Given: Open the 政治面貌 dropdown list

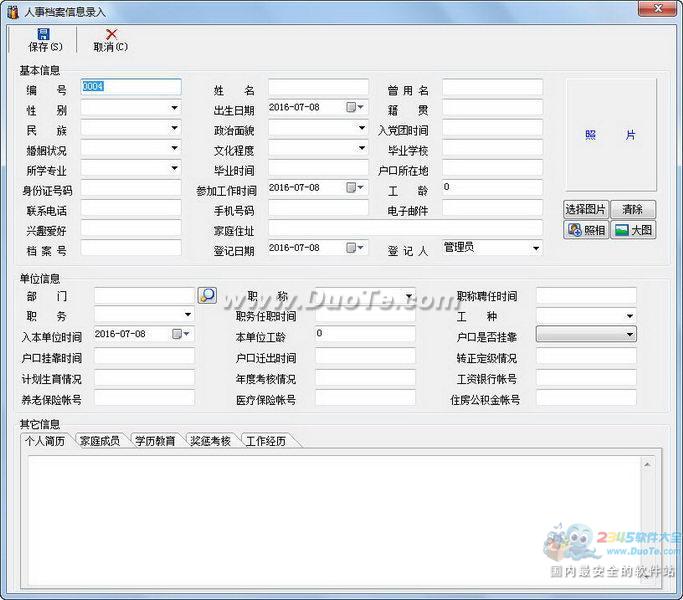Looking at the screenshot, I should (361, 128).
